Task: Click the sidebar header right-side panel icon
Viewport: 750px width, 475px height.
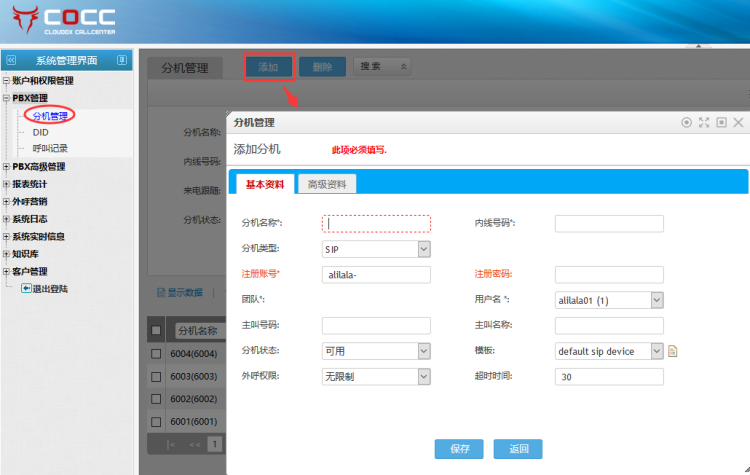Action: coord(121,60)
